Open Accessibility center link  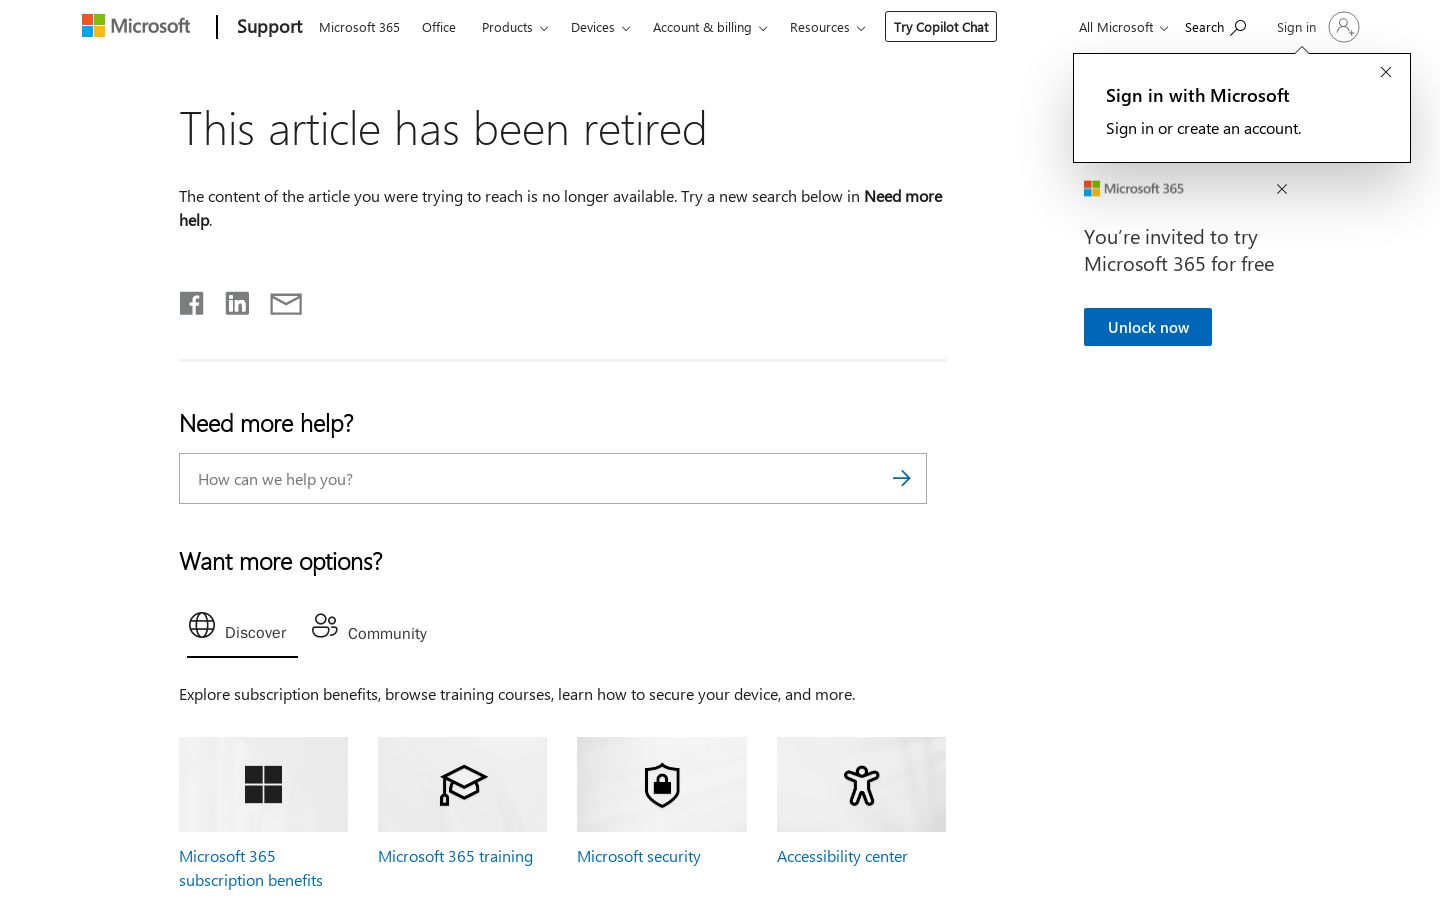[842, 856]
